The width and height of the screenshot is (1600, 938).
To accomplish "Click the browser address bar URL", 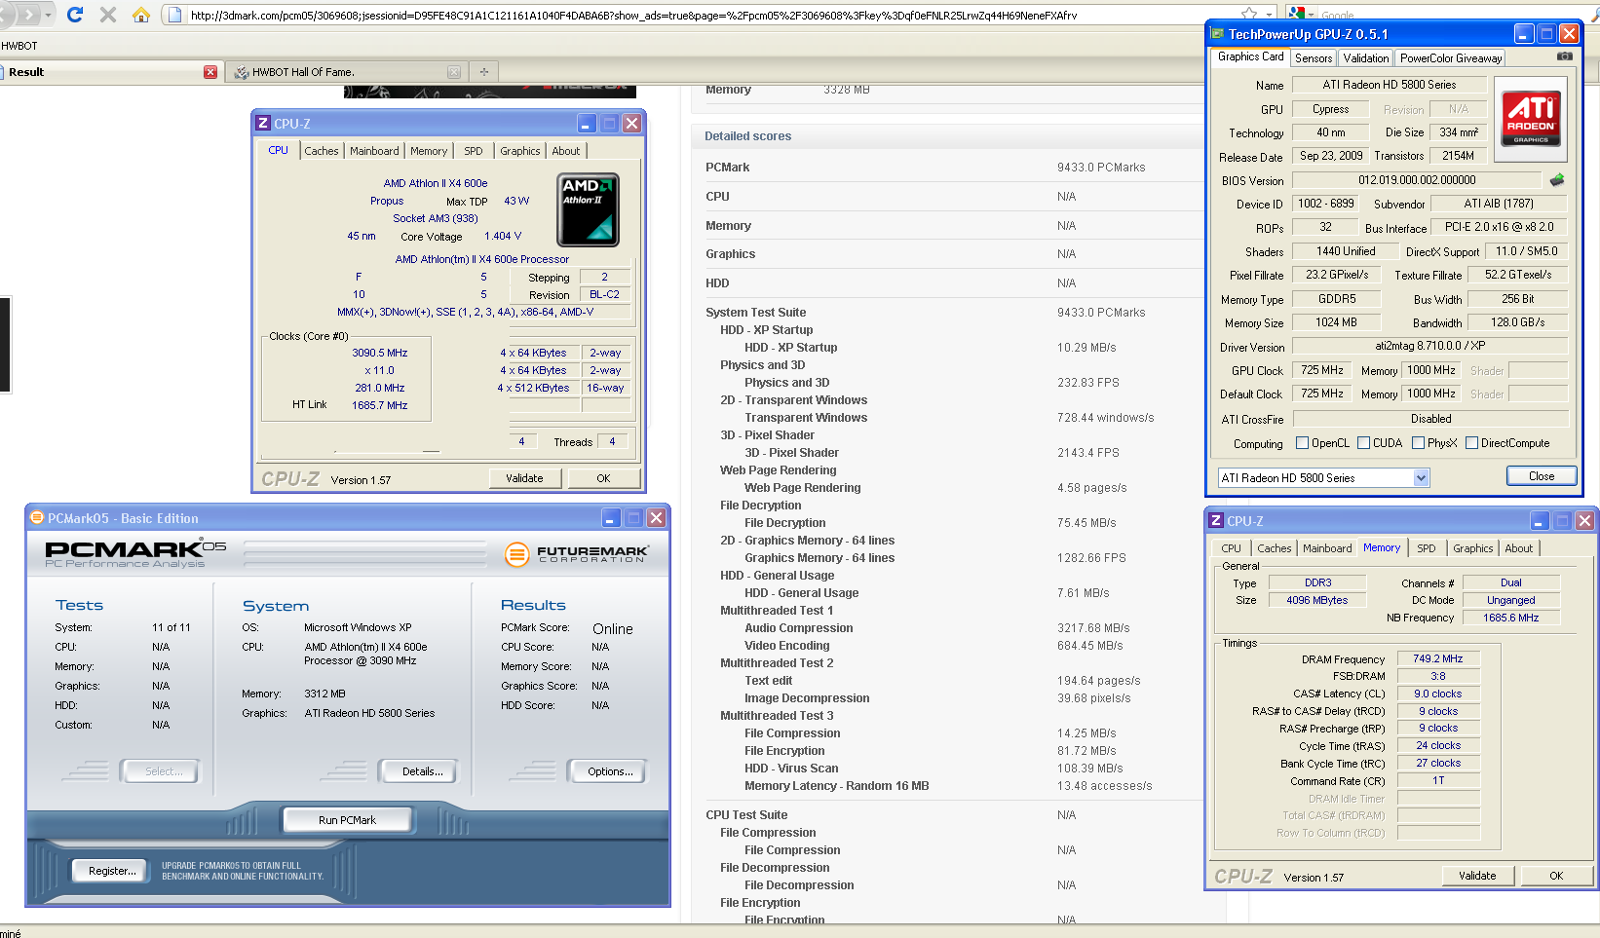I will [633, 15].
